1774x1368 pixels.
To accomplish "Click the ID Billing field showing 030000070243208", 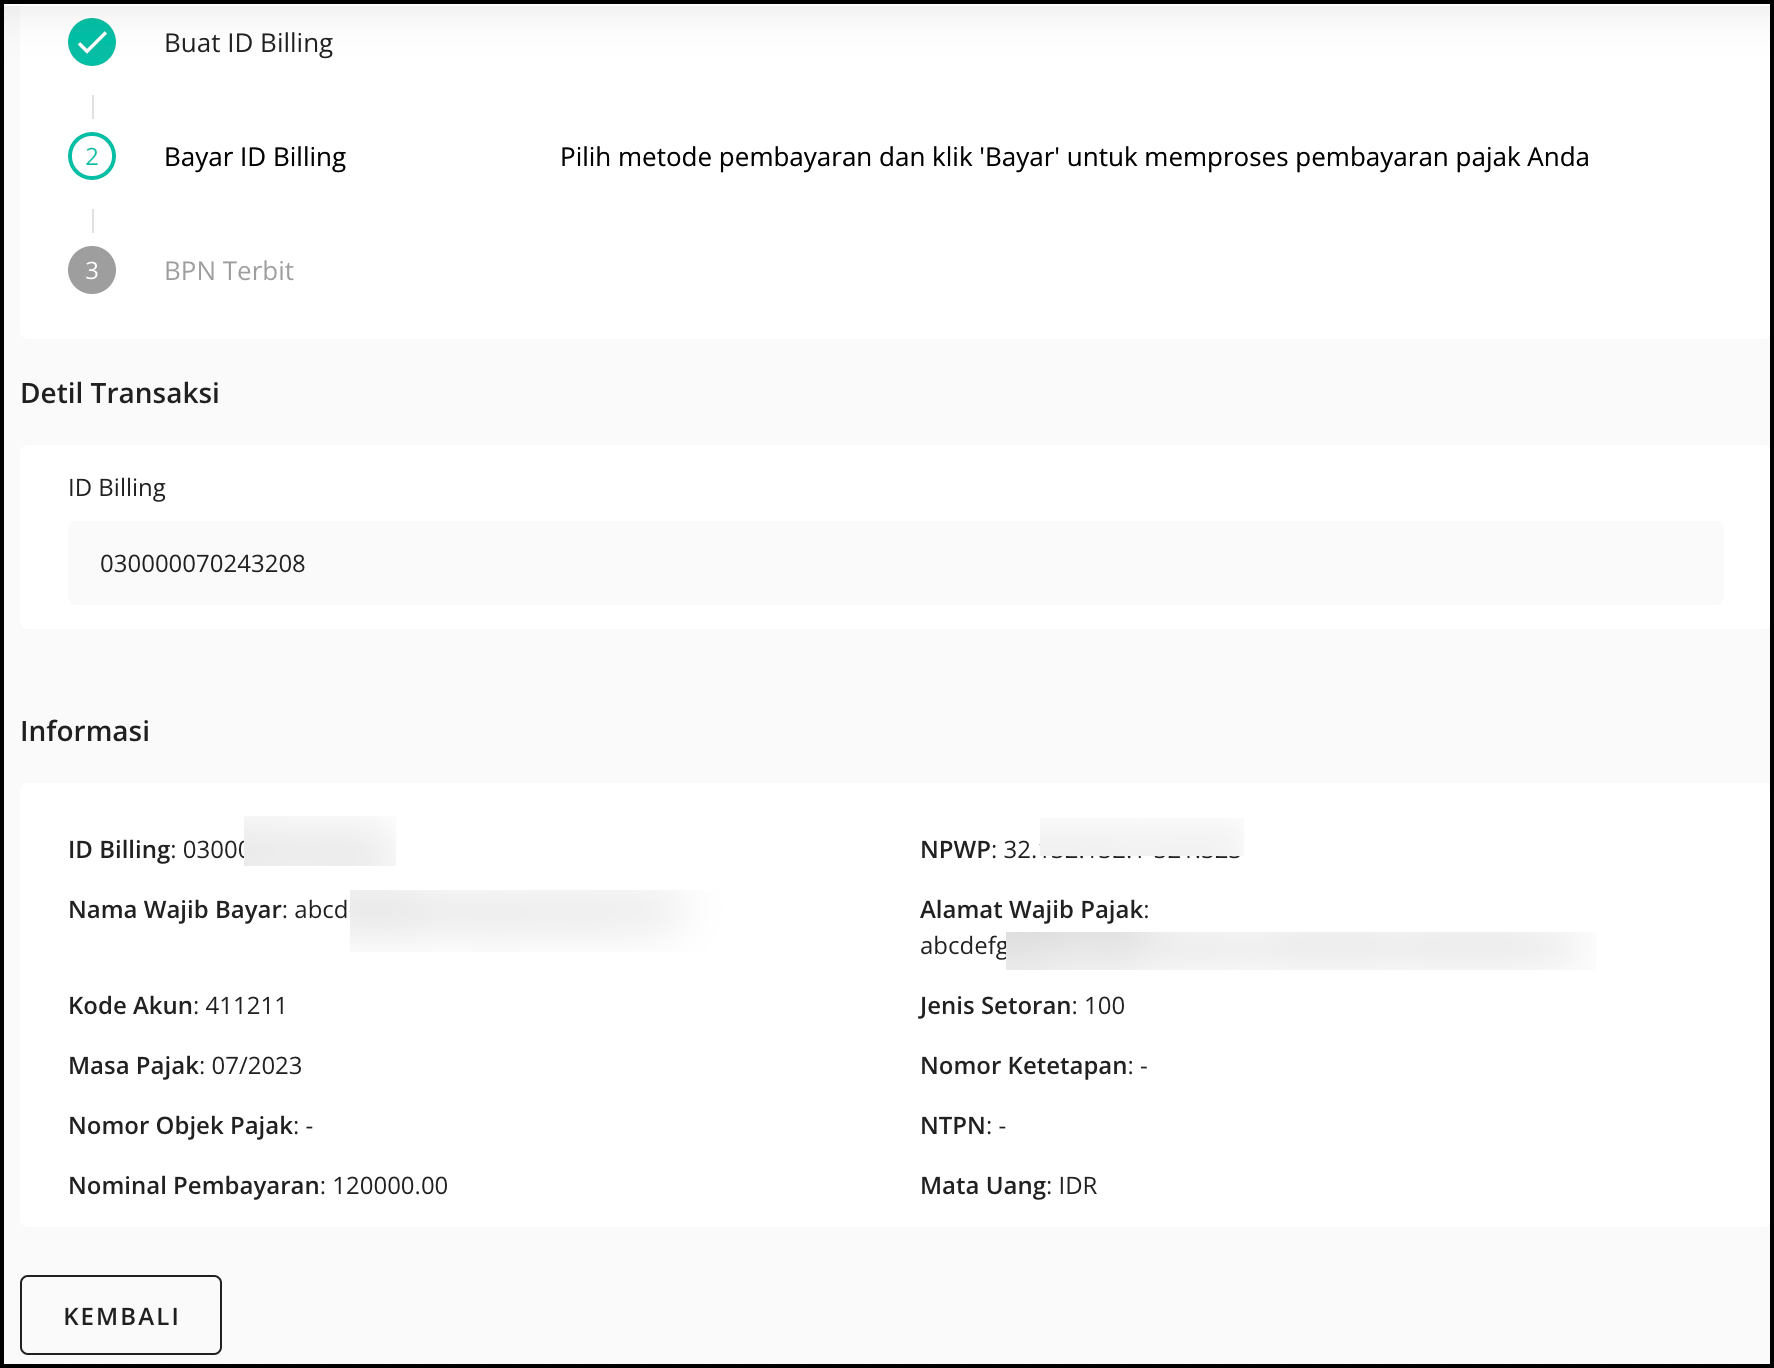I will (x=894, y=563).
